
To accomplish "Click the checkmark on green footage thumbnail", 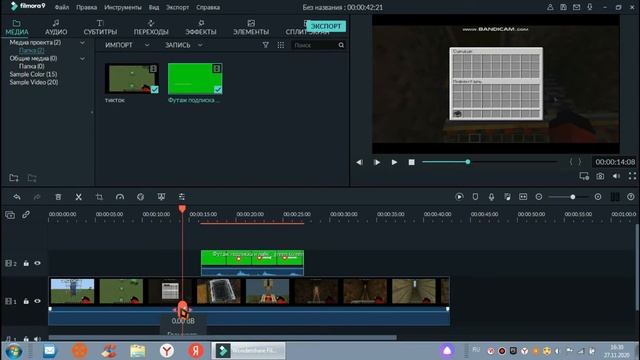I will pos(218,89).
